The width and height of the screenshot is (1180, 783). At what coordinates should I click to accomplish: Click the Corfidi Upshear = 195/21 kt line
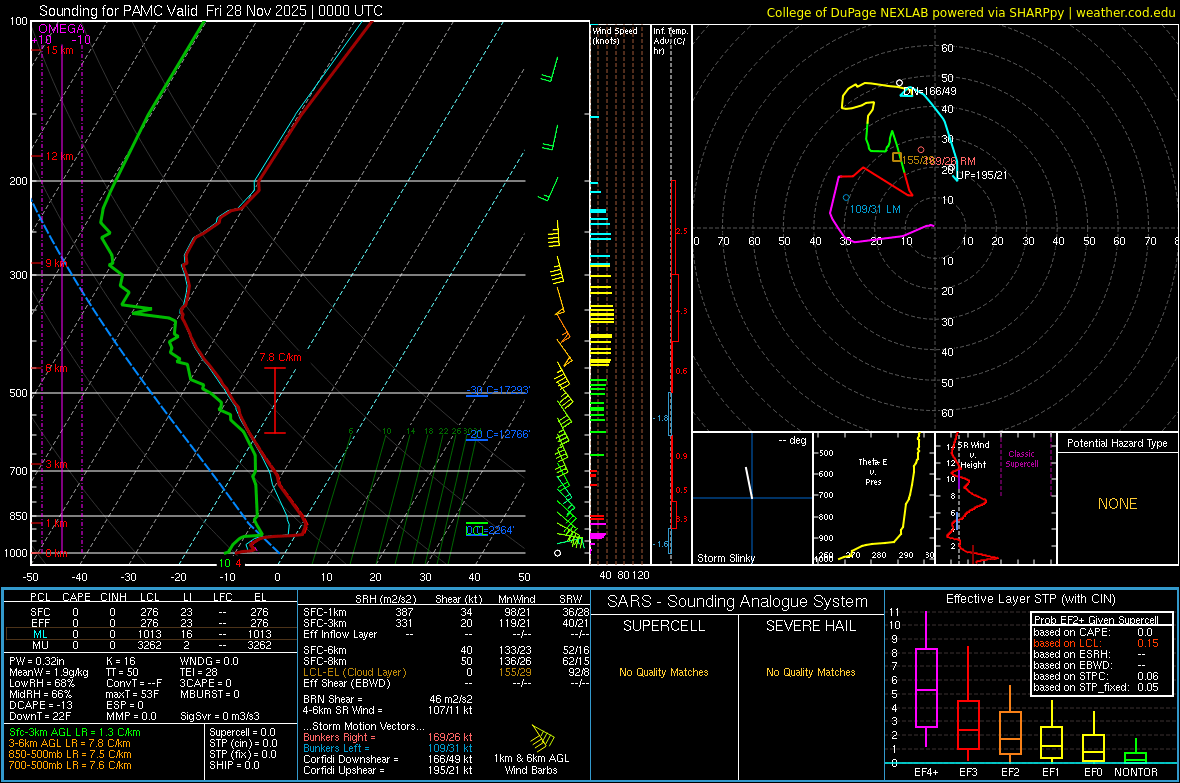click(x=388, y=770)
